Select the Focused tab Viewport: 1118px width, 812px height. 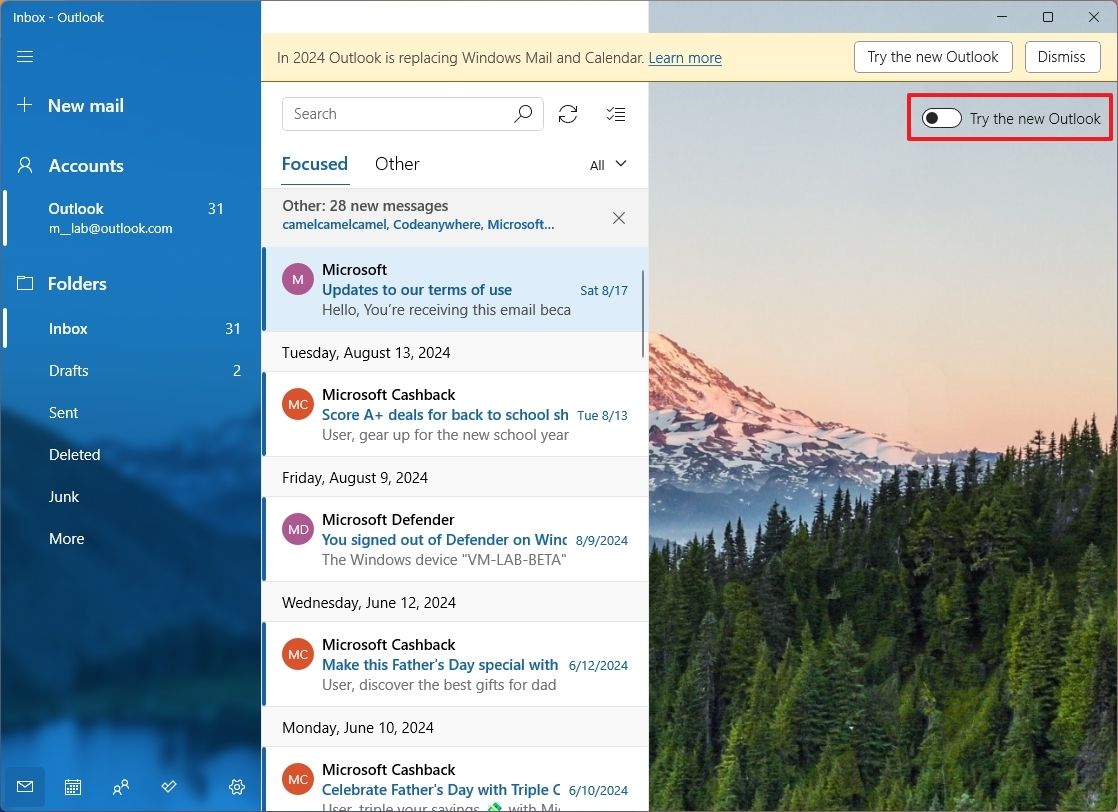point(315,164)
